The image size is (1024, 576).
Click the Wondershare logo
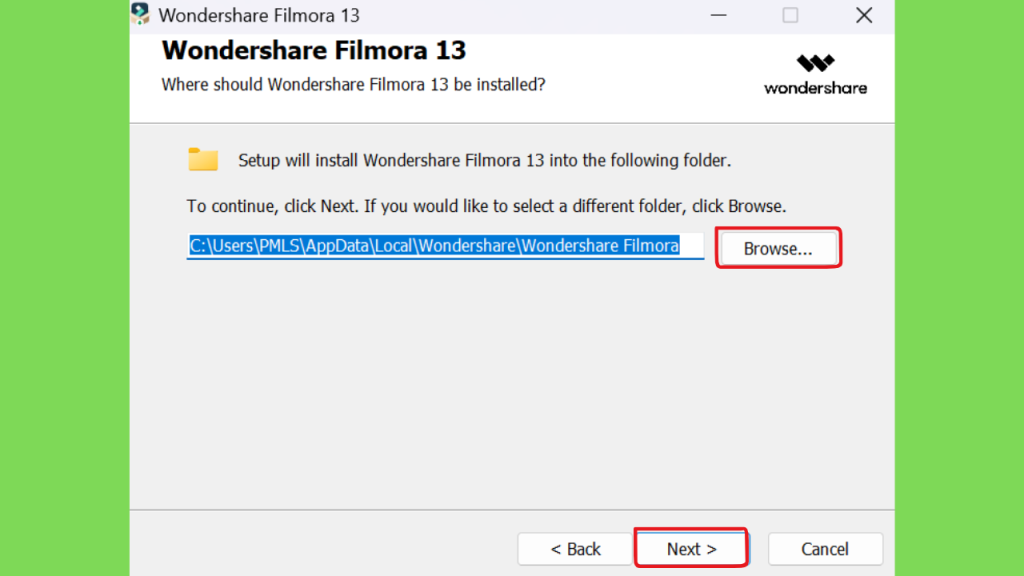(x=815, y=75)
